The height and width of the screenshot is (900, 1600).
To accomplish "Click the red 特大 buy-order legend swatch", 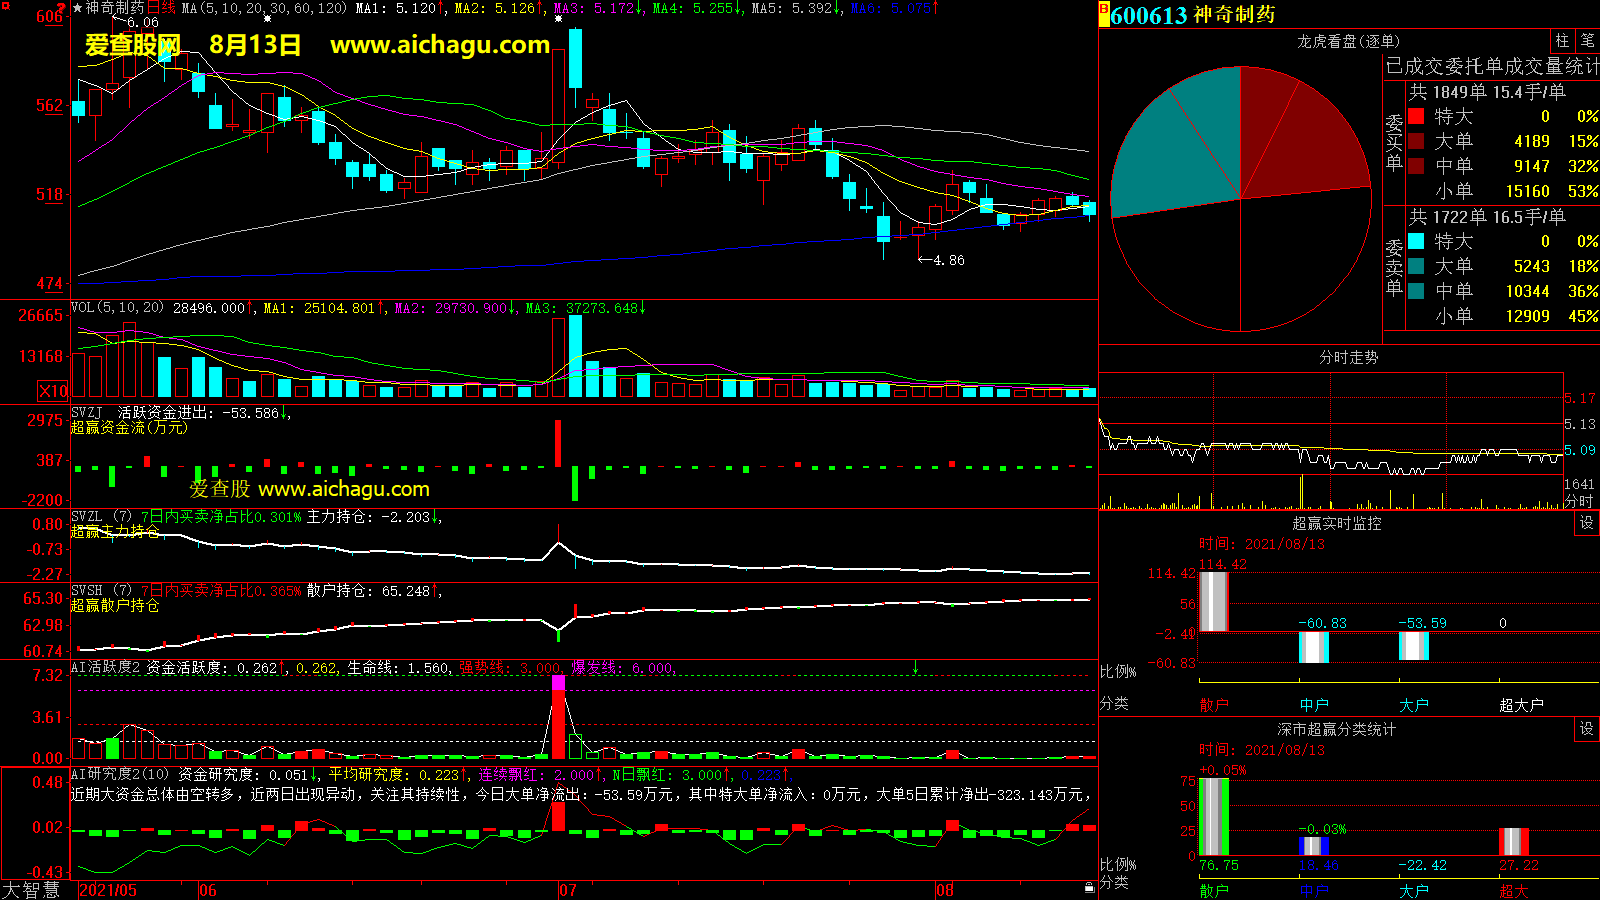I will coord(1416,117).
